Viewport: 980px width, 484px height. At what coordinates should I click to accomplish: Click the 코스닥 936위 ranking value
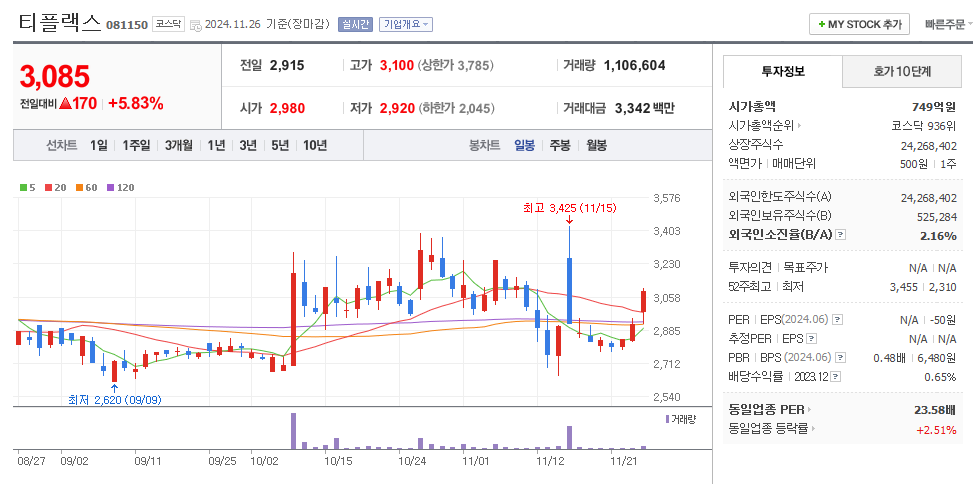click(924, 126)
